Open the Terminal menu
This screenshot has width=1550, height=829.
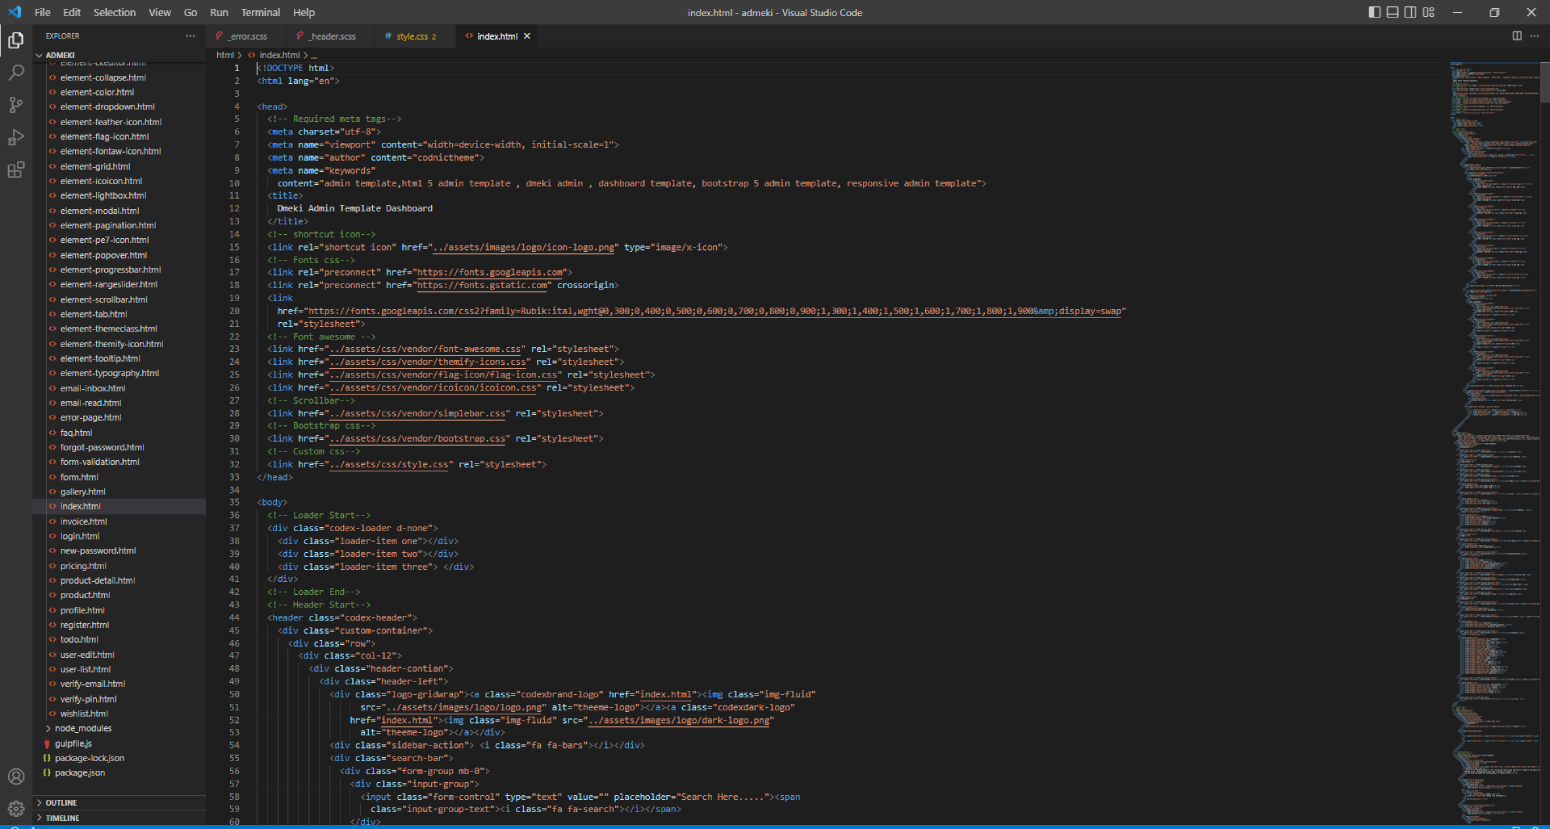pos(260,12)
